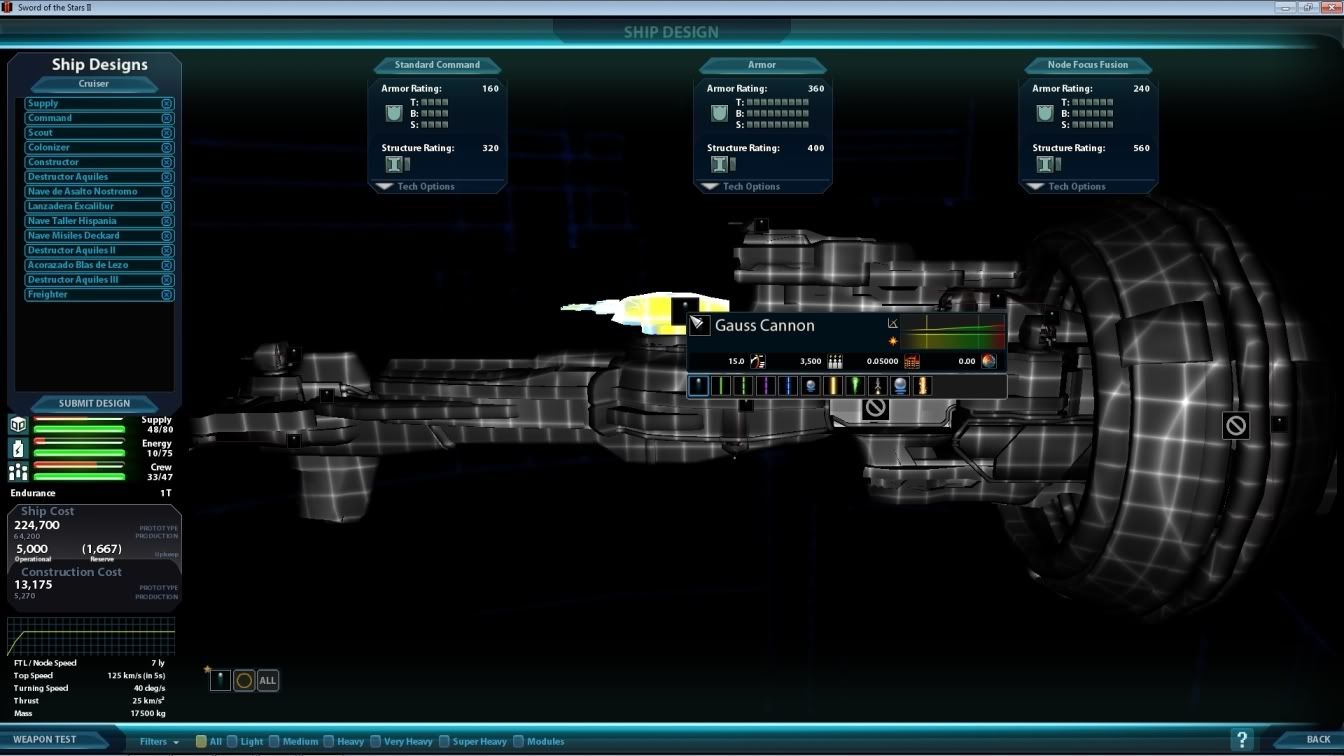This screenshot has height=756, width=1344.
Task: Select the purple beam weapon icon
Action: tap(766, 386)
